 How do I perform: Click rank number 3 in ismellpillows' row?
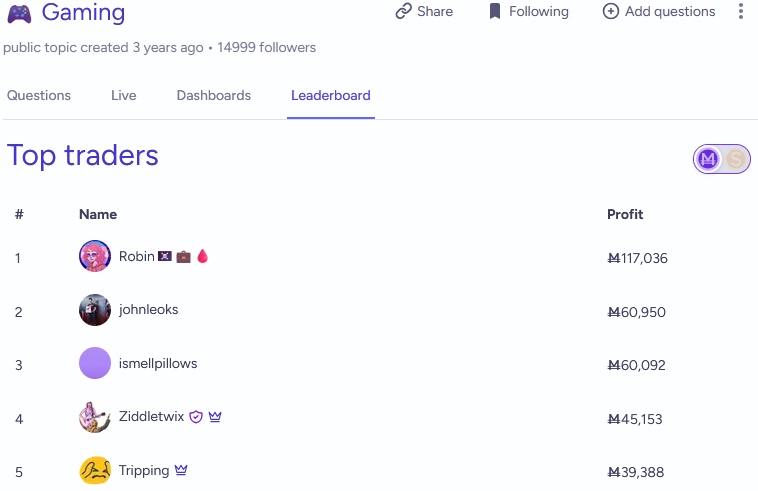tap(18, 365)
